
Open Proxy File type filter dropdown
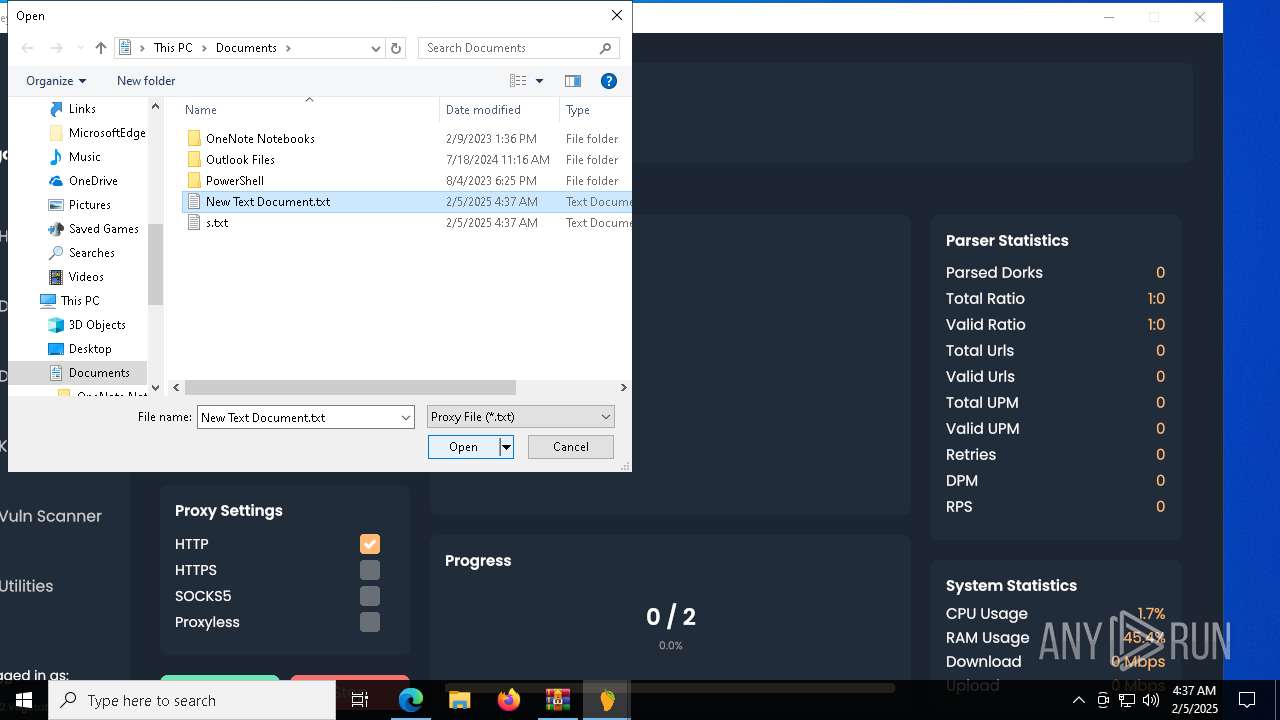(520, 417)
